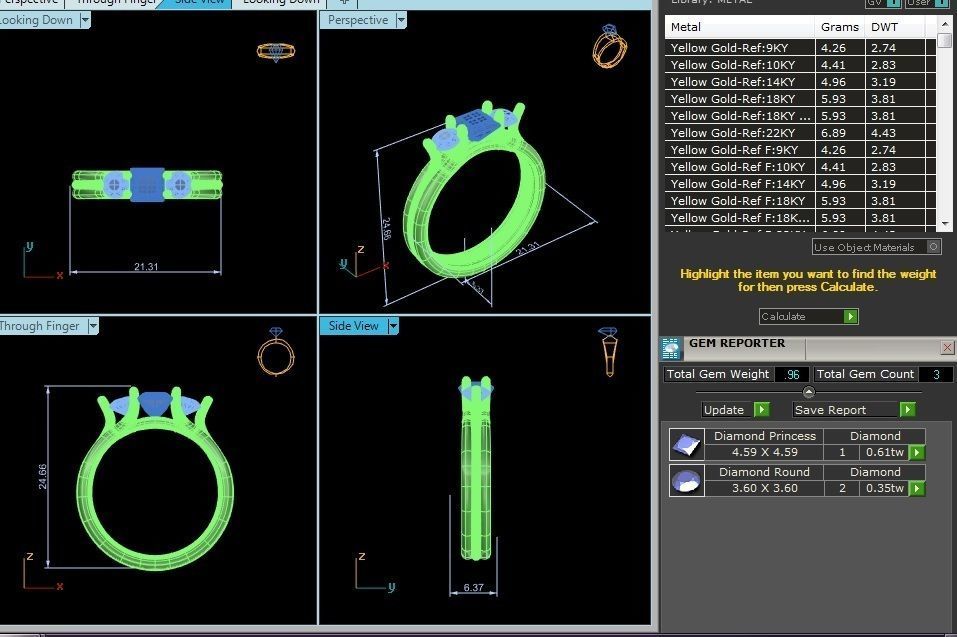Screen dimensions: 957x637
Task: Select Yellow Gold-Ref:18KY row
Action: (800, 99)
